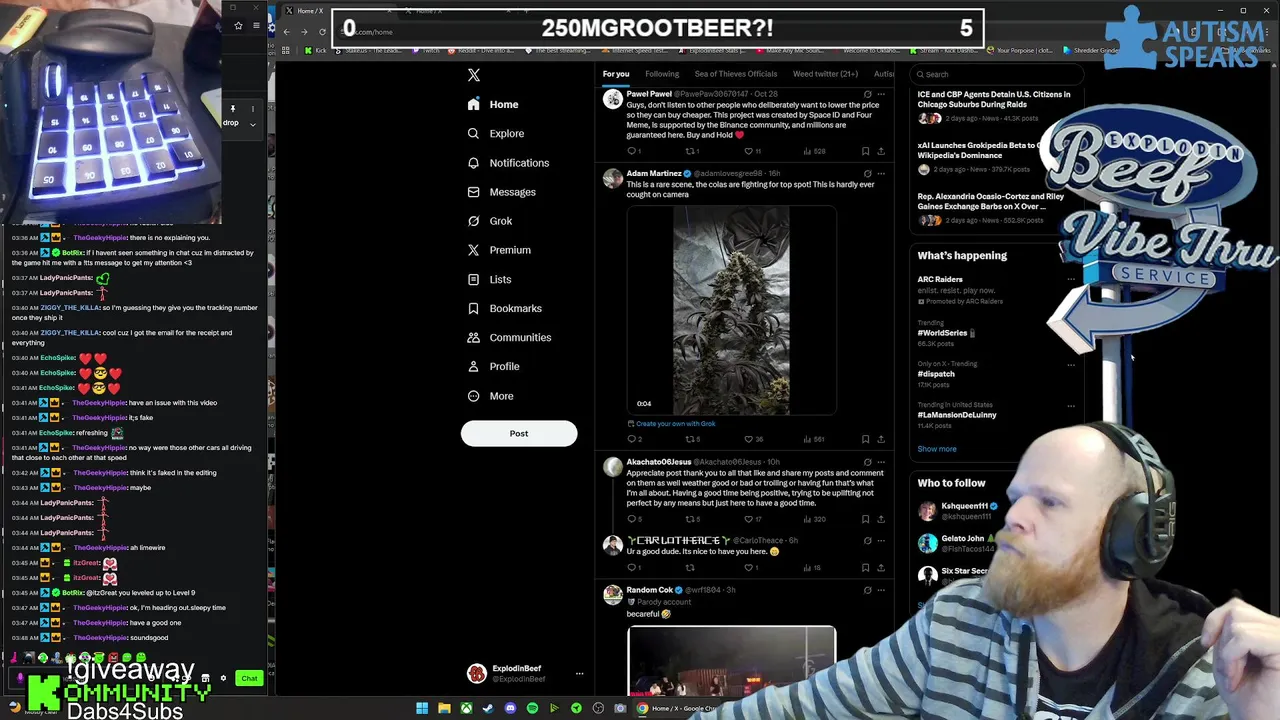
Task: Open Adam Martinez's profile avatar
Action: [x=612, y=179]
